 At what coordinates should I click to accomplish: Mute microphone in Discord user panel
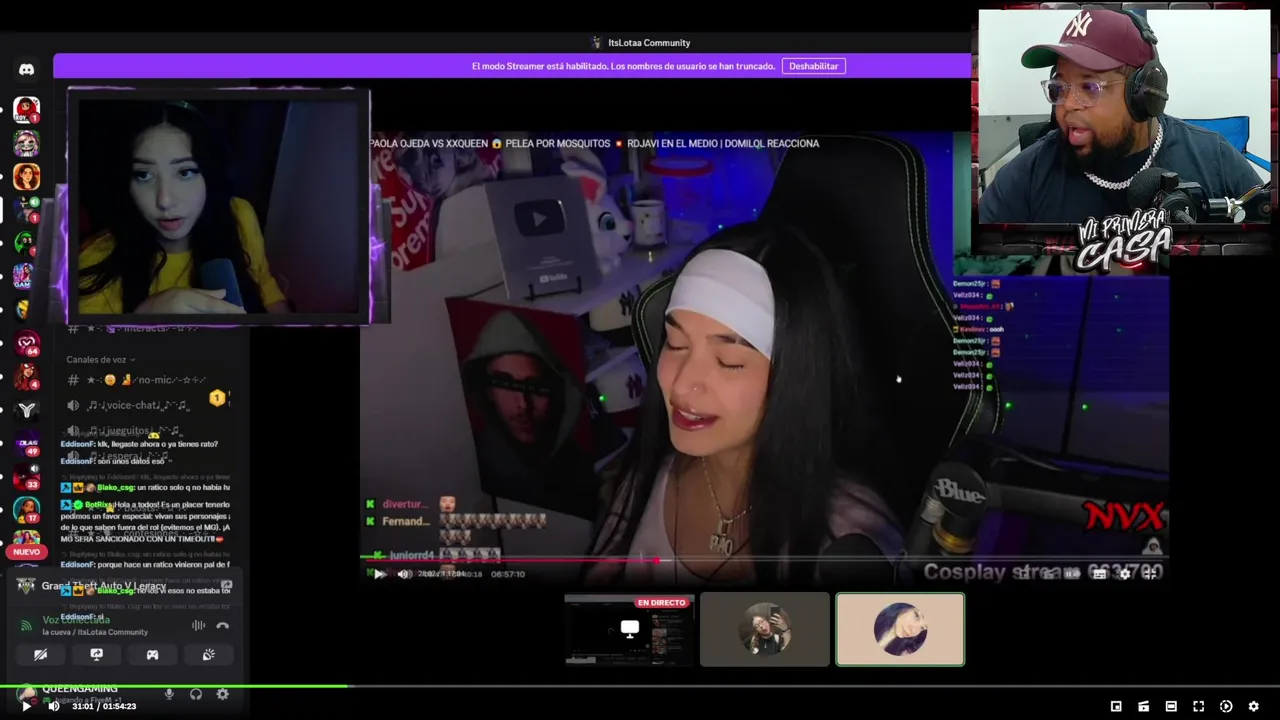tap(169, 694)
